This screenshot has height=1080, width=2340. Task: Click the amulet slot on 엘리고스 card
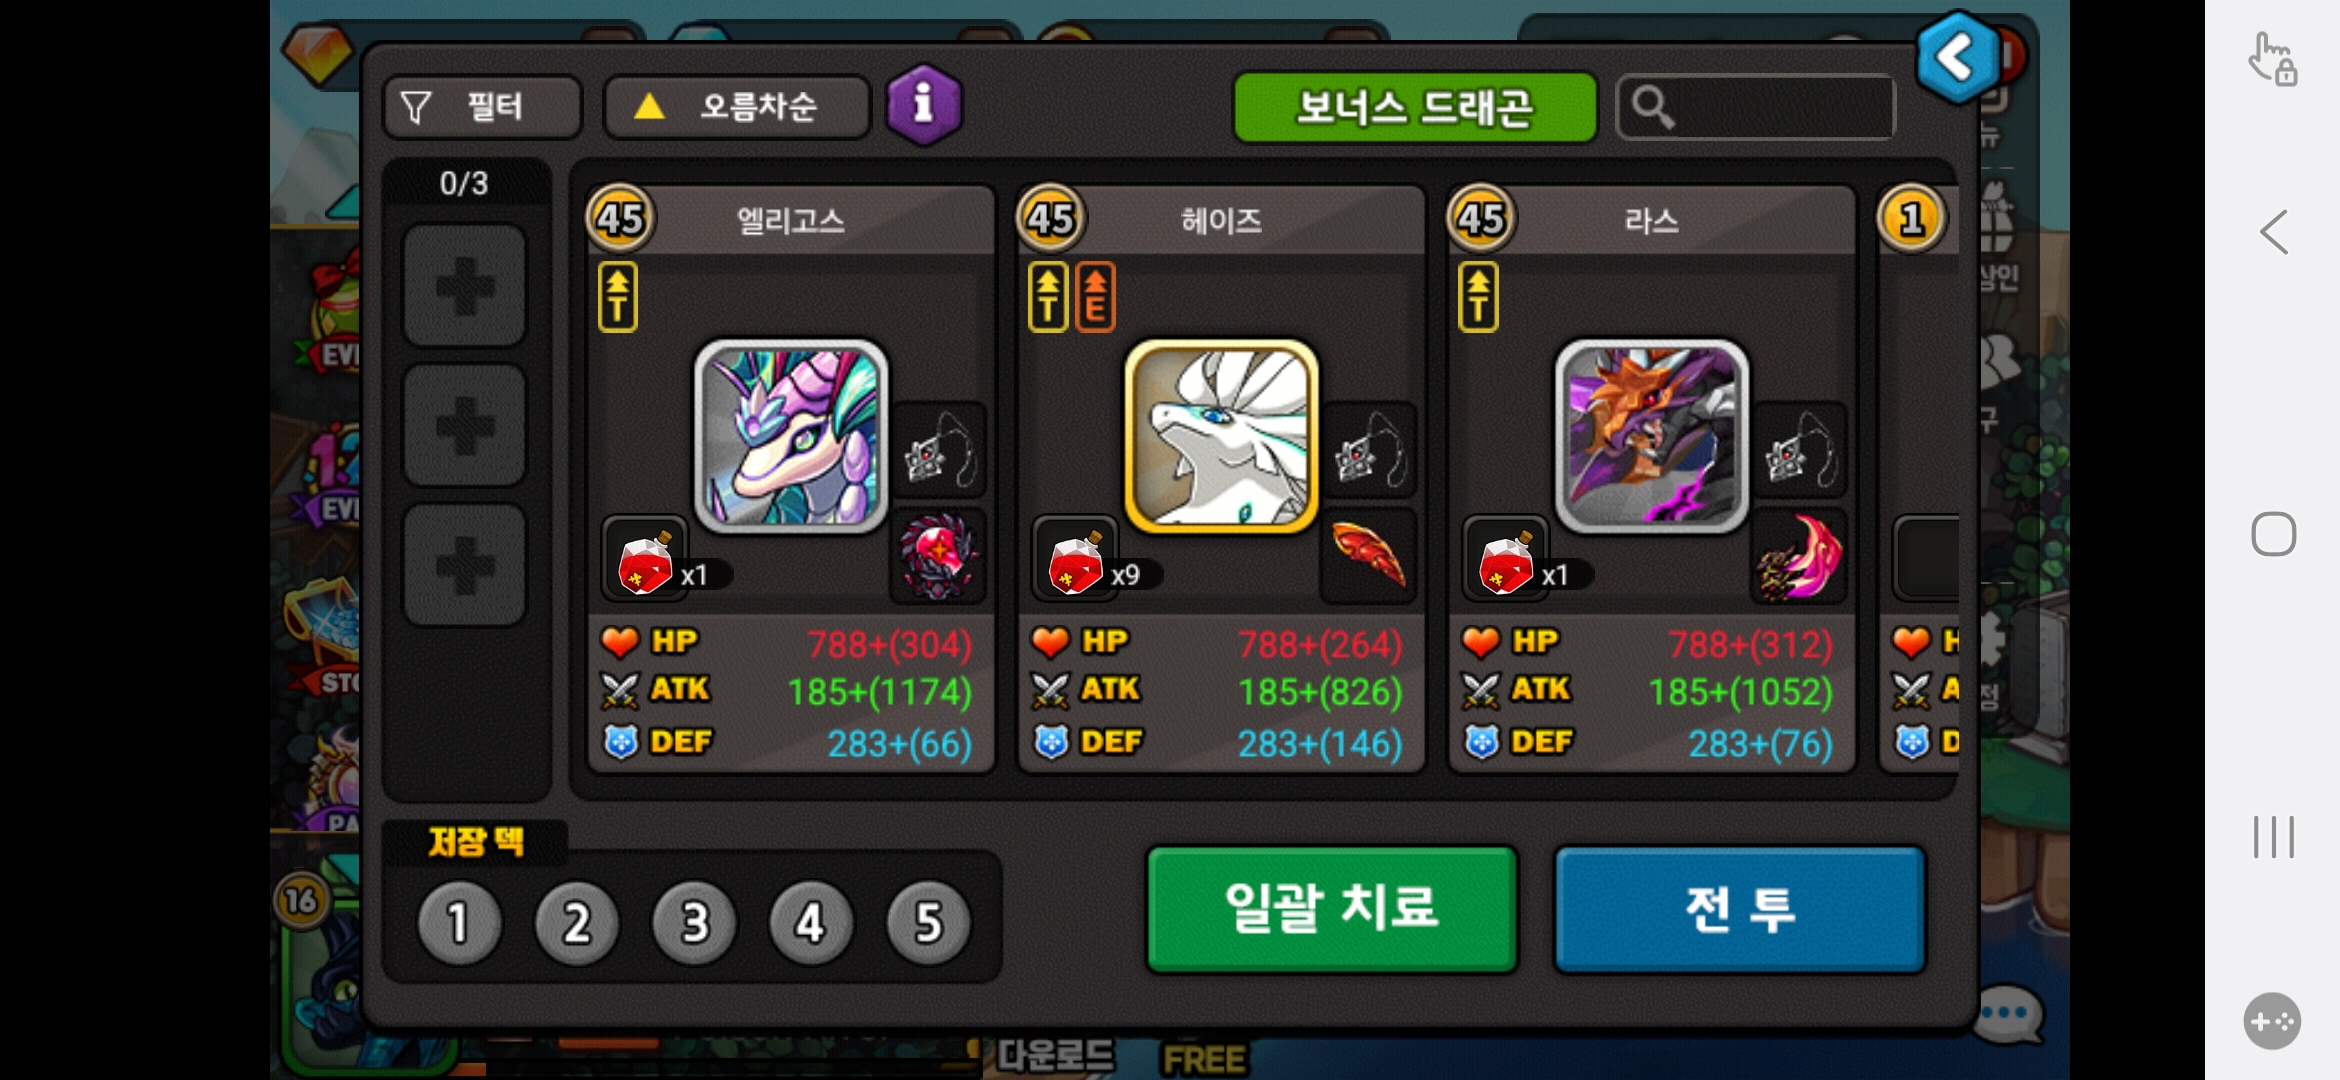(x=938, y=450)
